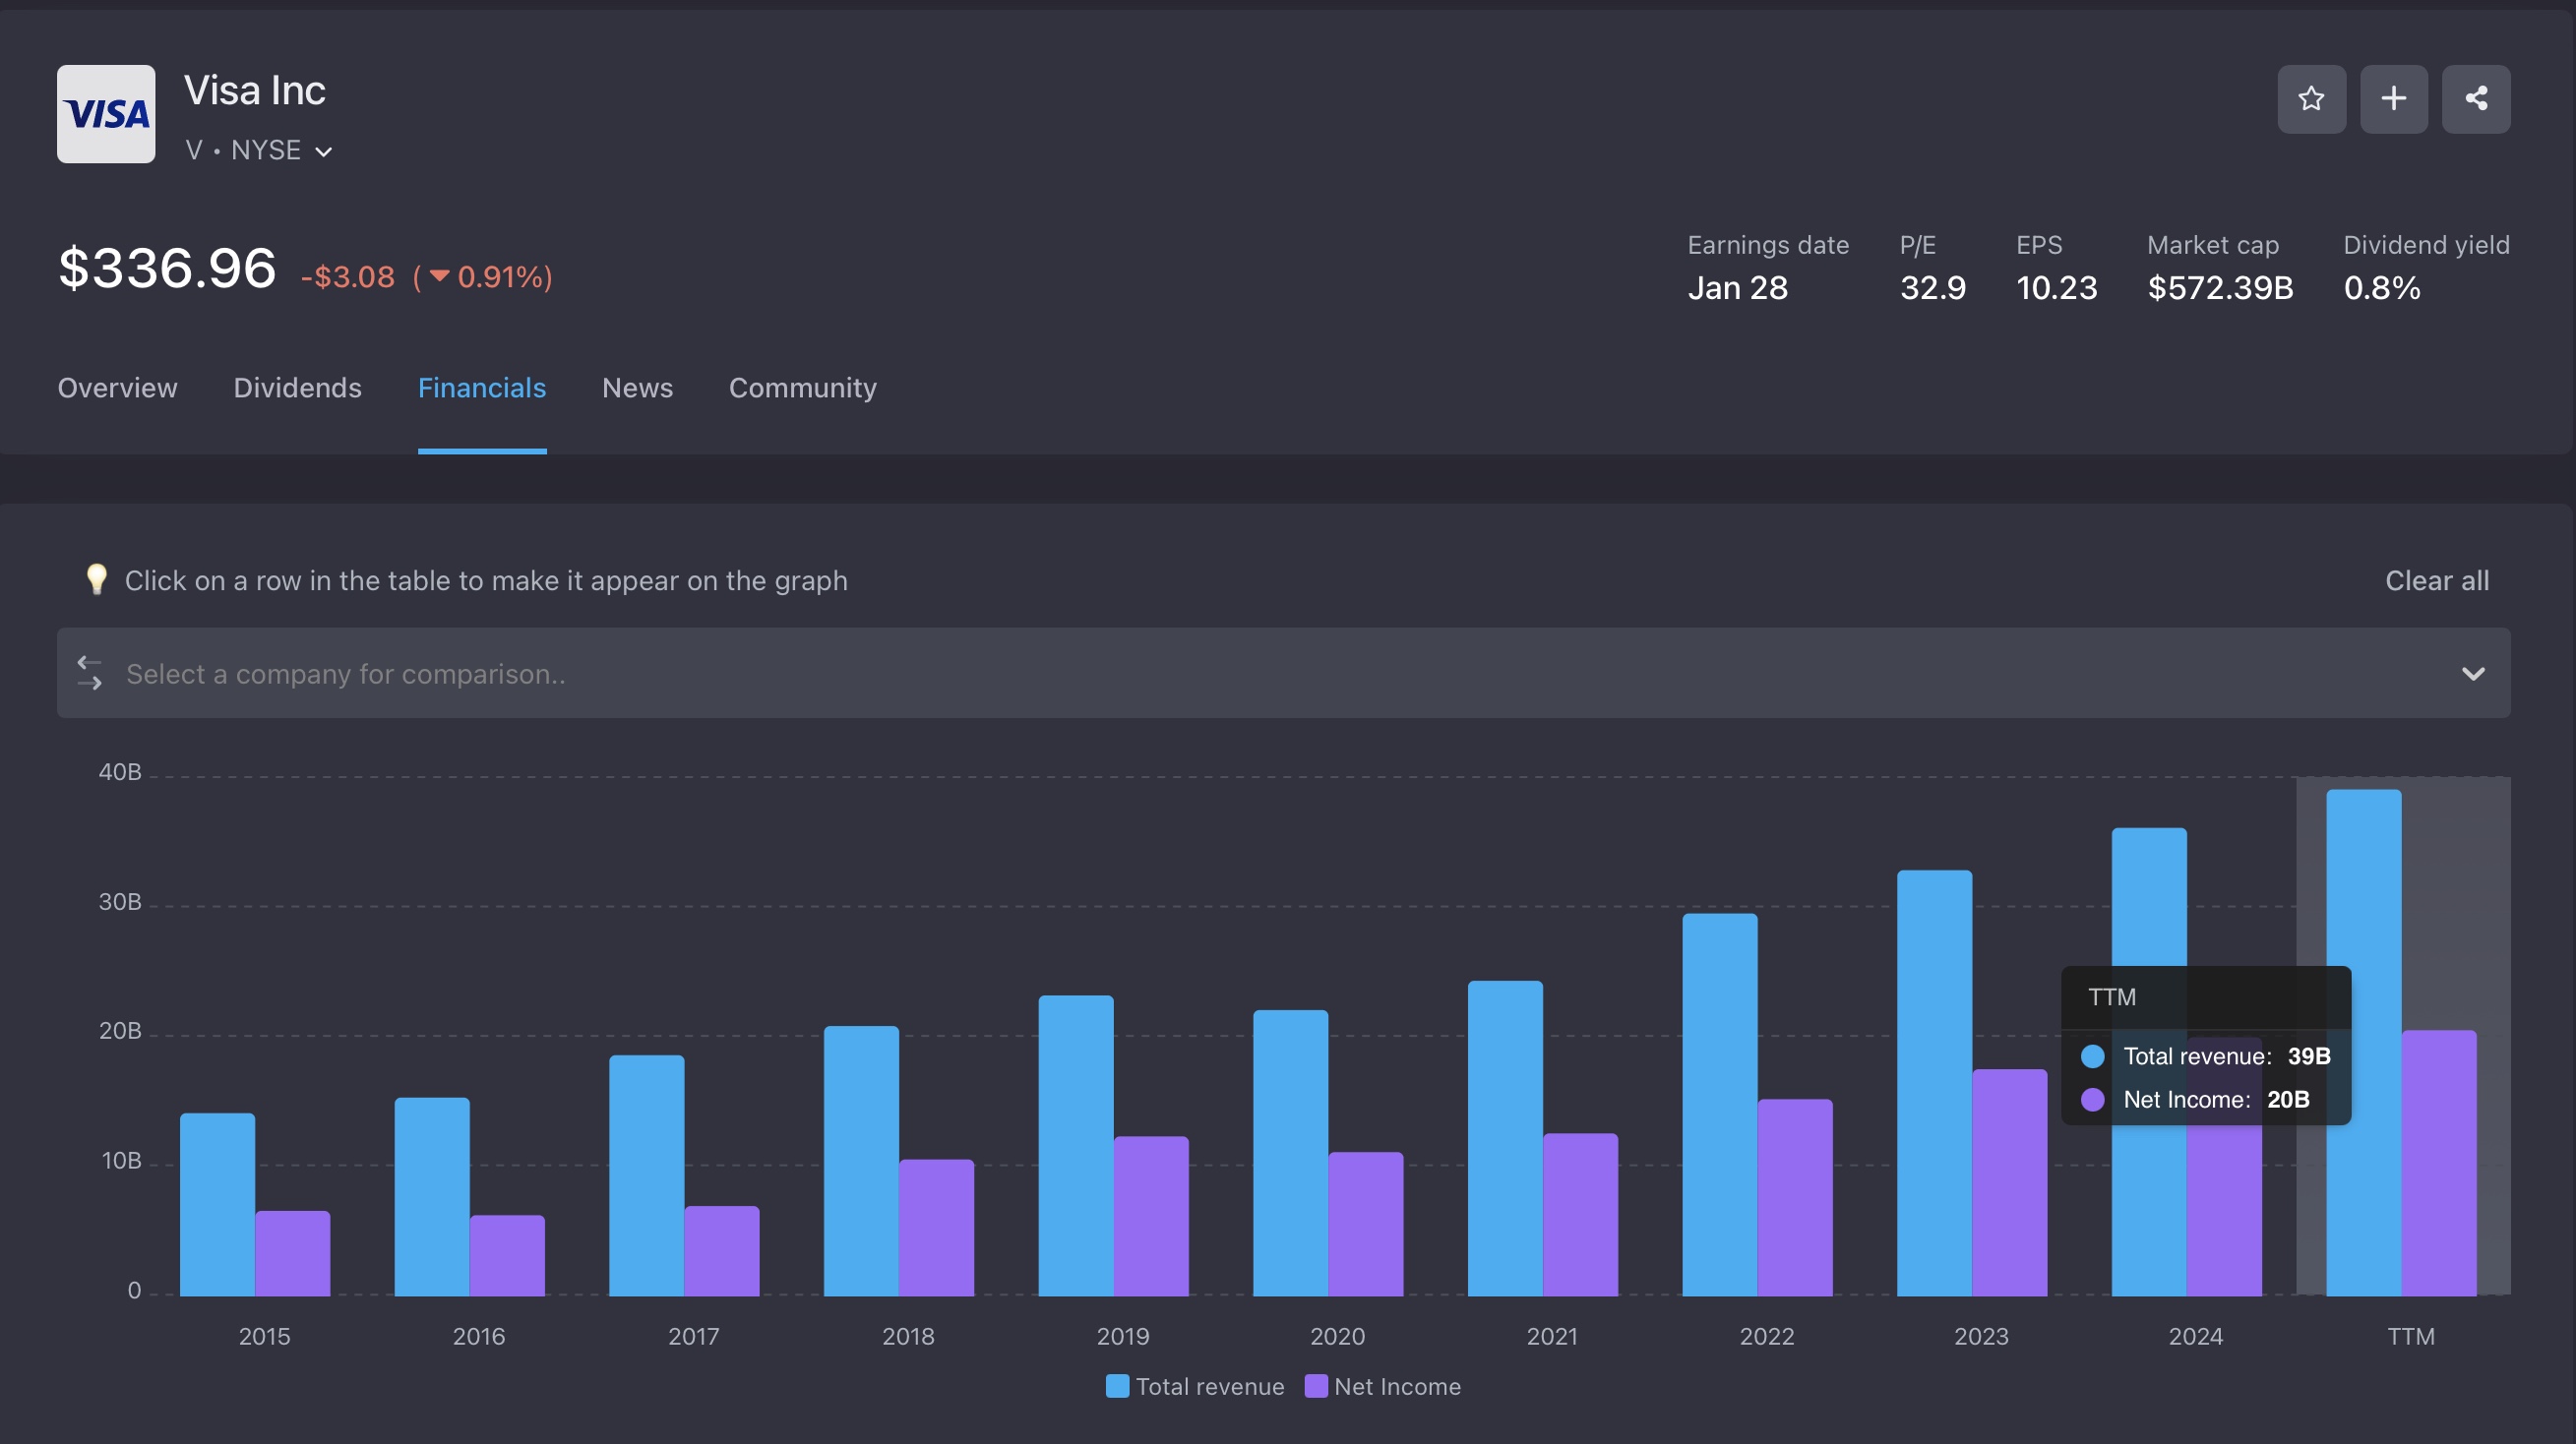This screenshot has height=1444, width=2576.
Task: Click the 2019 Net Income bar
Action: 1151,1215
